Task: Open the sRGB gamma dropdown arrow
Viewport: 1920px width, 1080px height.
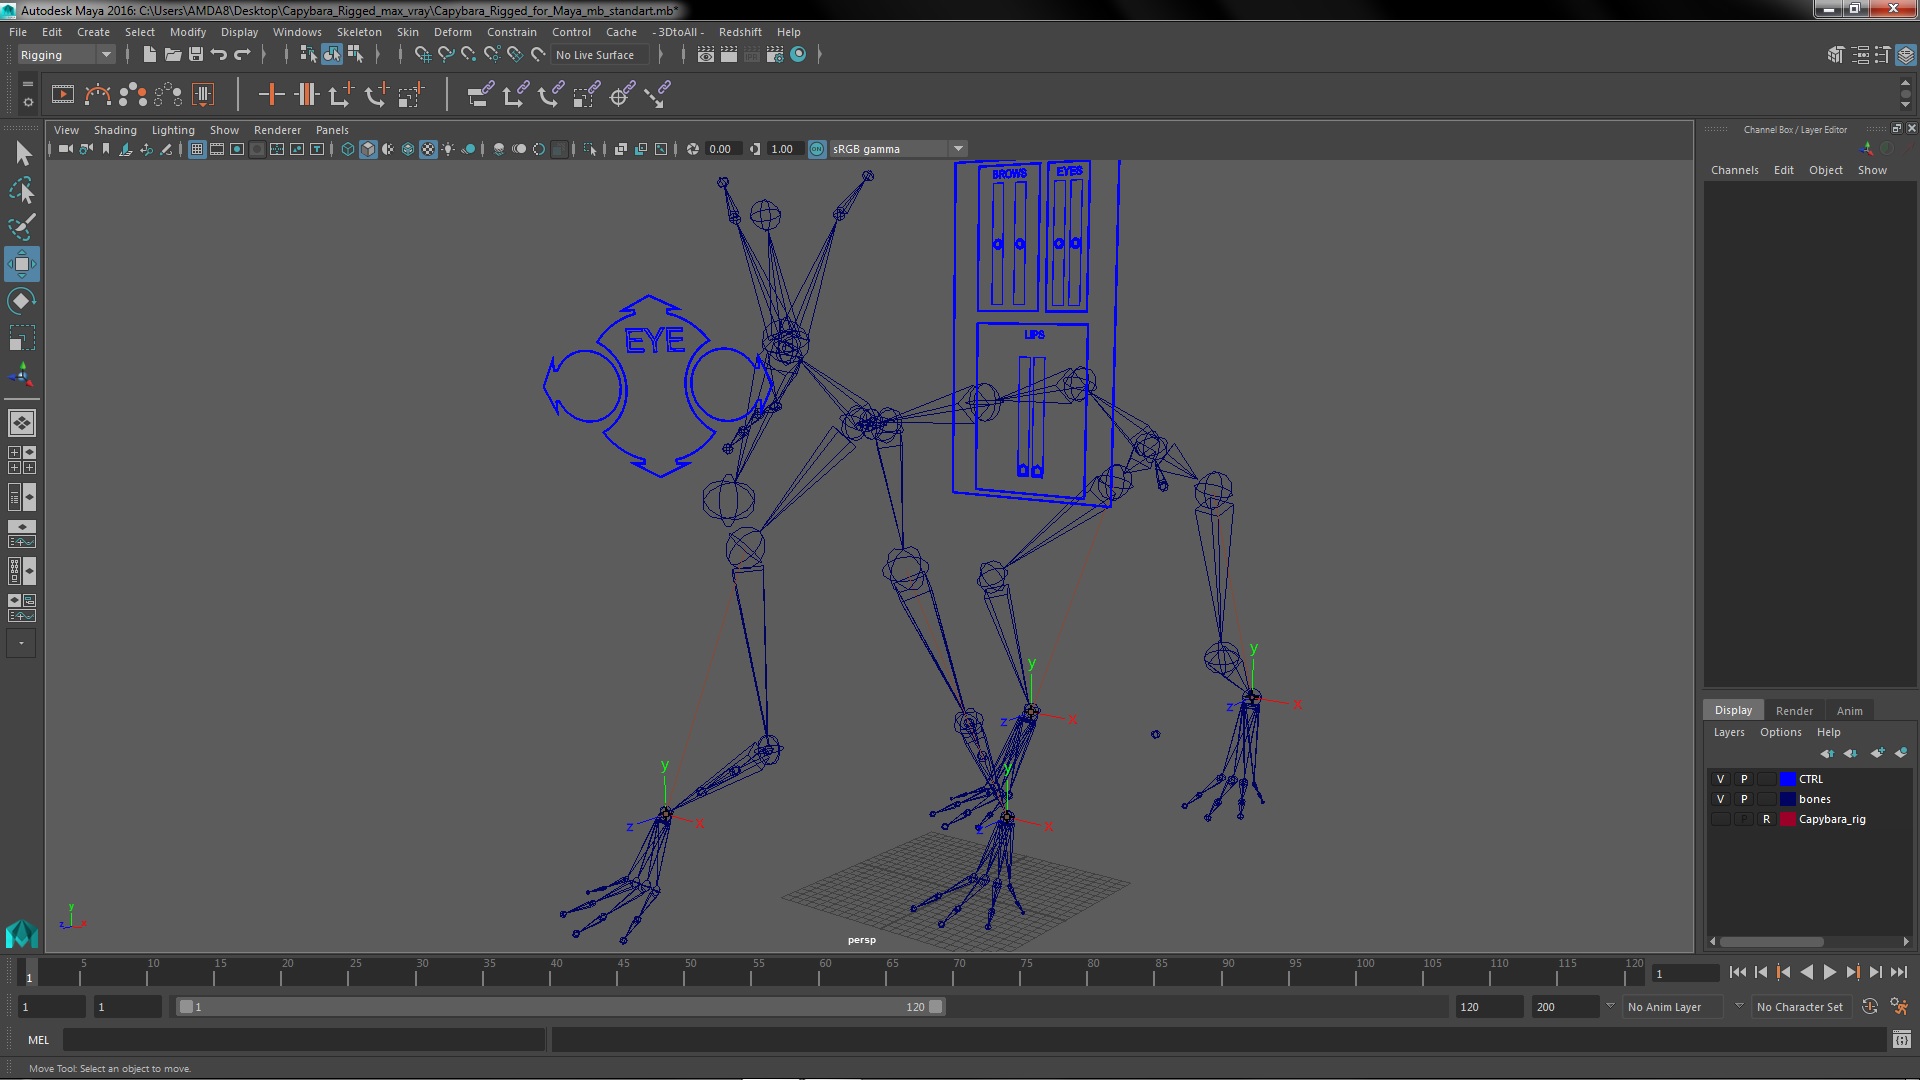Action: point(958,149)
